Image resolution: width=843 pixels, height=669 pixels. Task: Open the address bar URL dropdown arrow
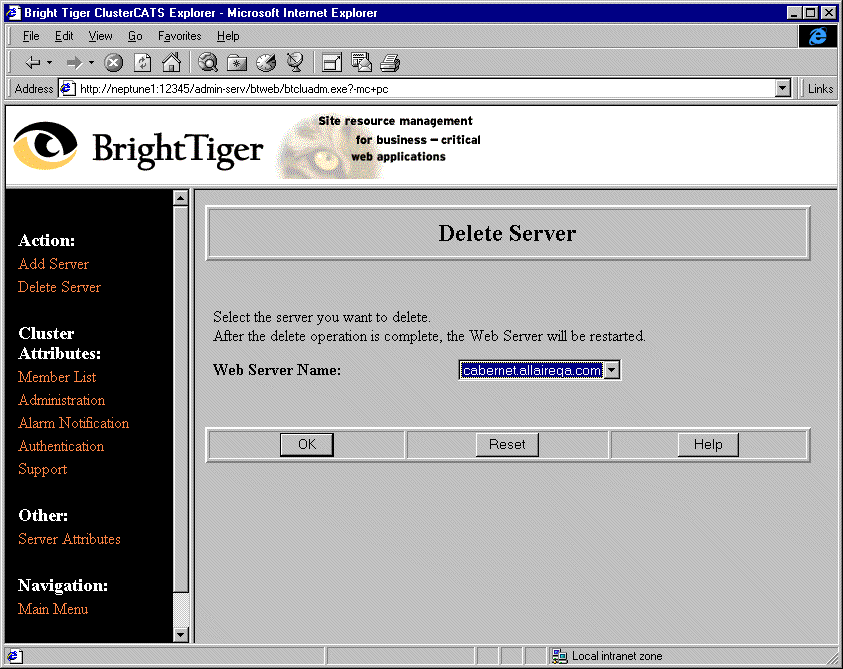tap(783, 89)
